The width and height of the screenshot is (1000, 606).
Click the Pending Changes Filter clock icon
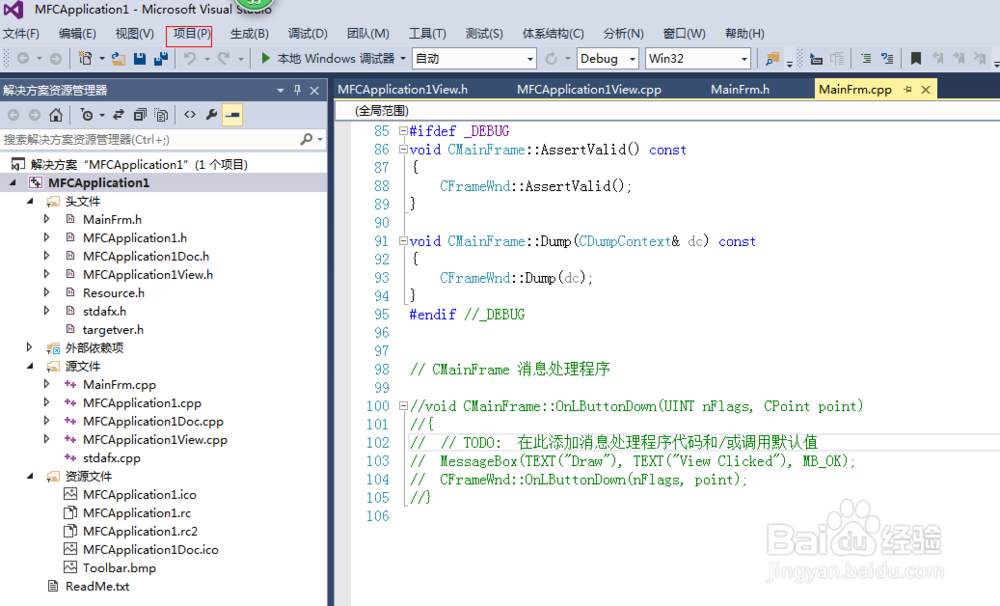[x=86, y=115]
